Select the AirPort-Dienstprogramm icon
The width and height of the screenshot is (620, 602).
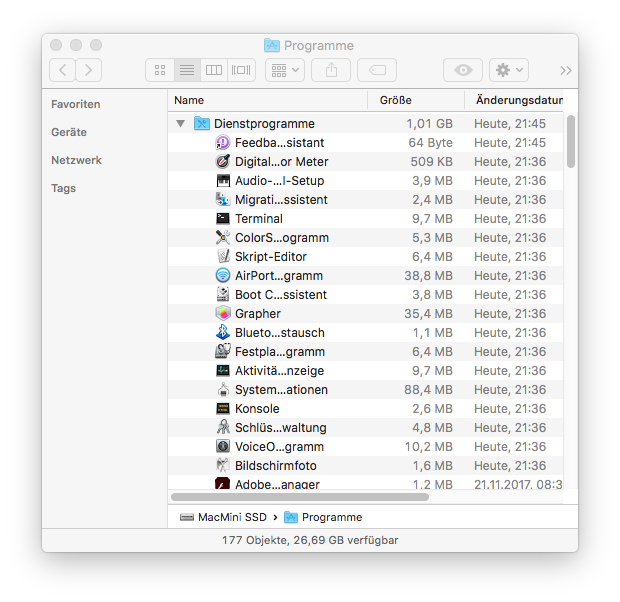tap(223, 275)
